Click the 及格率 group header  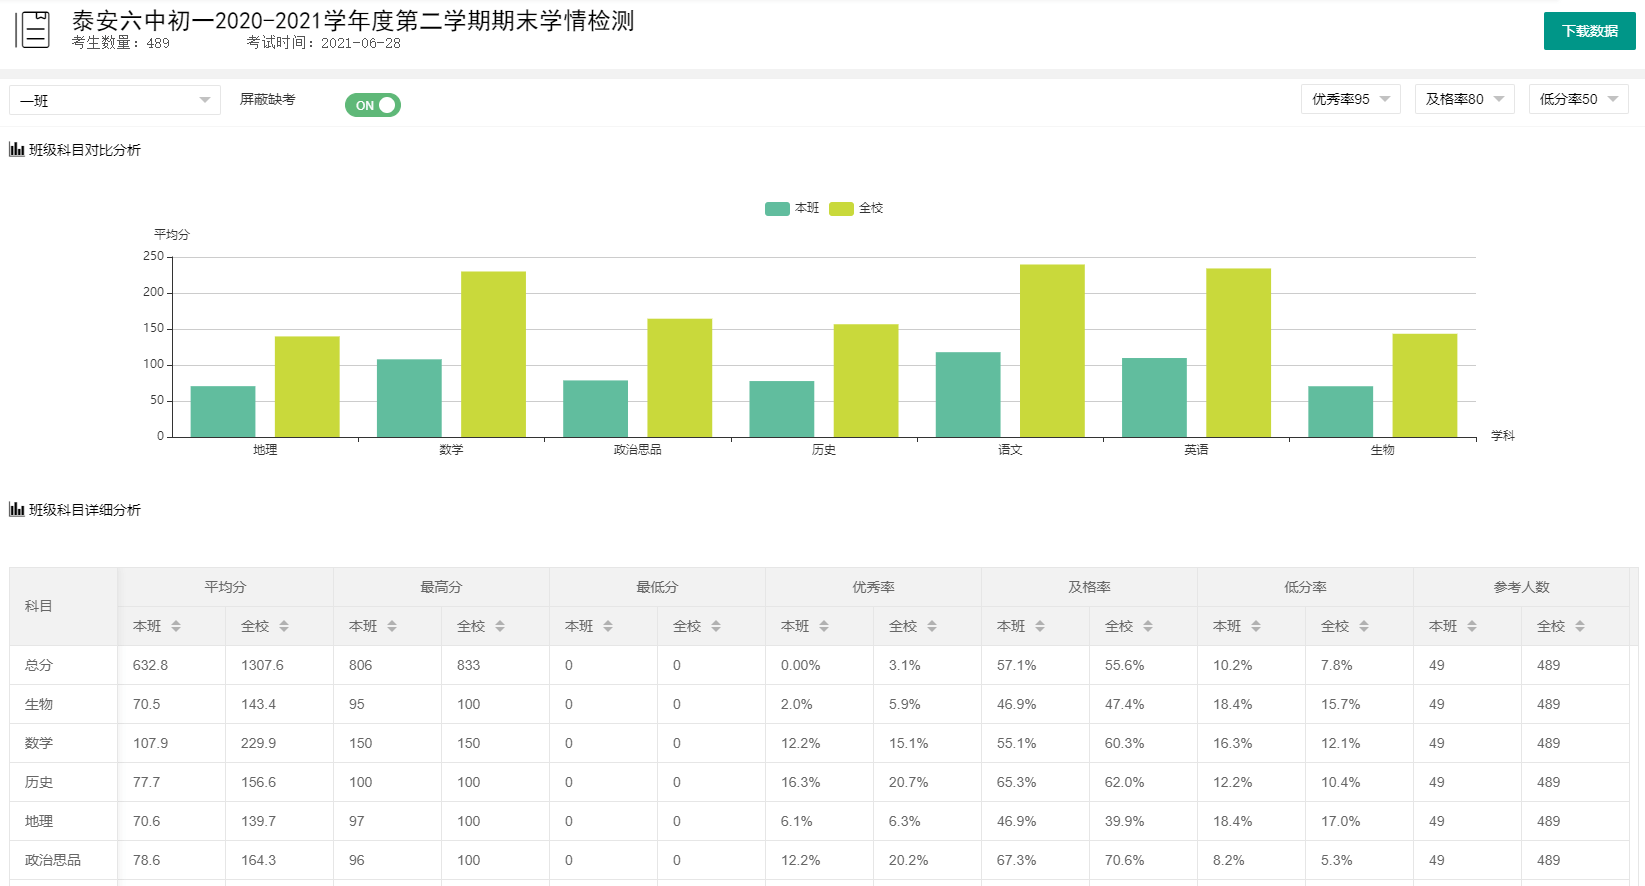(x=1090, y=587)
